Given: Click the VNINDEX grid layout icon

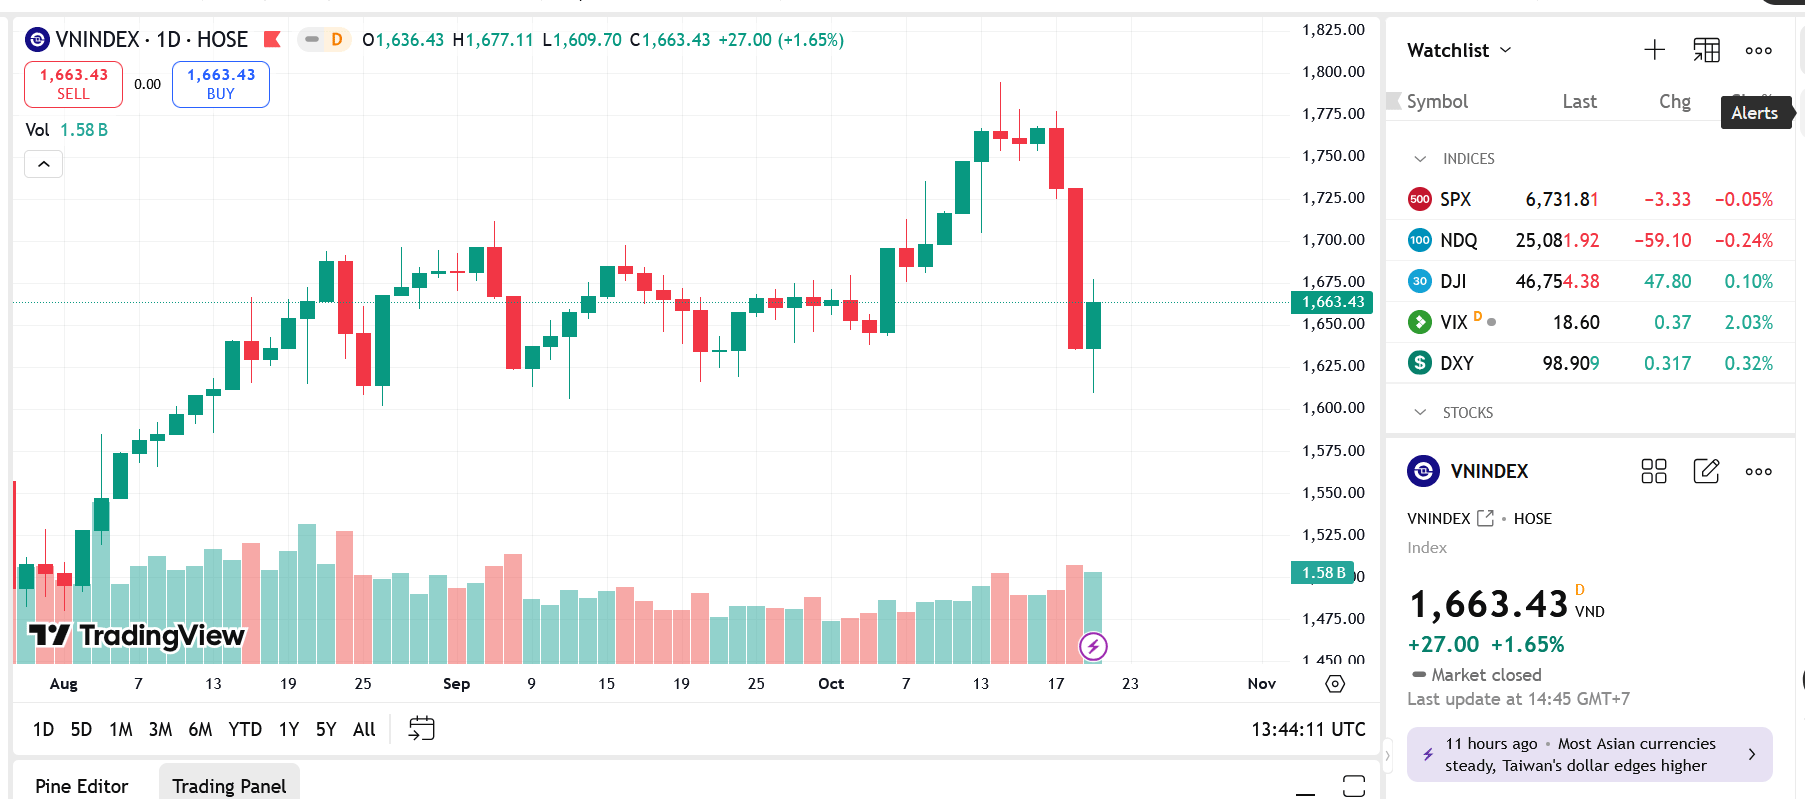Looking at the screenshot, I should click(1654, 471).
